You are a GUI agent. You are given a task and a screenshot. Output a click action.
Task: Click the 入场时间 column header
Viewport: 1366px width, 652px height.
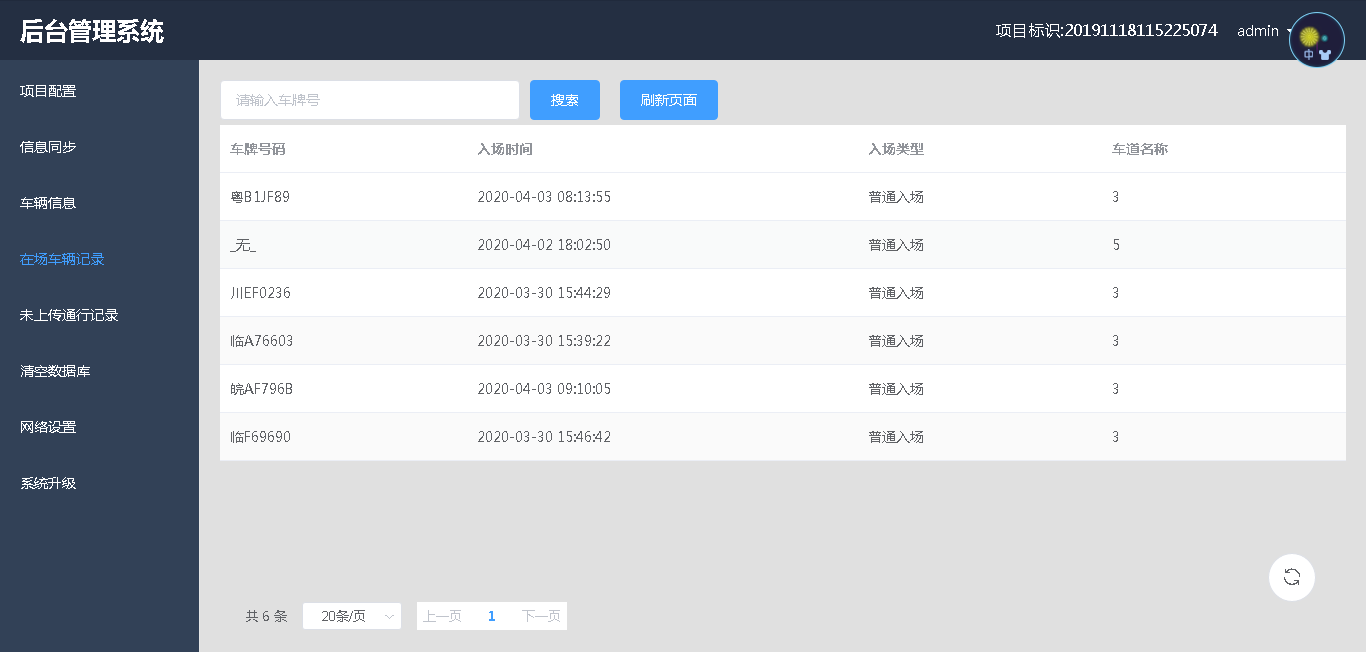coord(505,149)
